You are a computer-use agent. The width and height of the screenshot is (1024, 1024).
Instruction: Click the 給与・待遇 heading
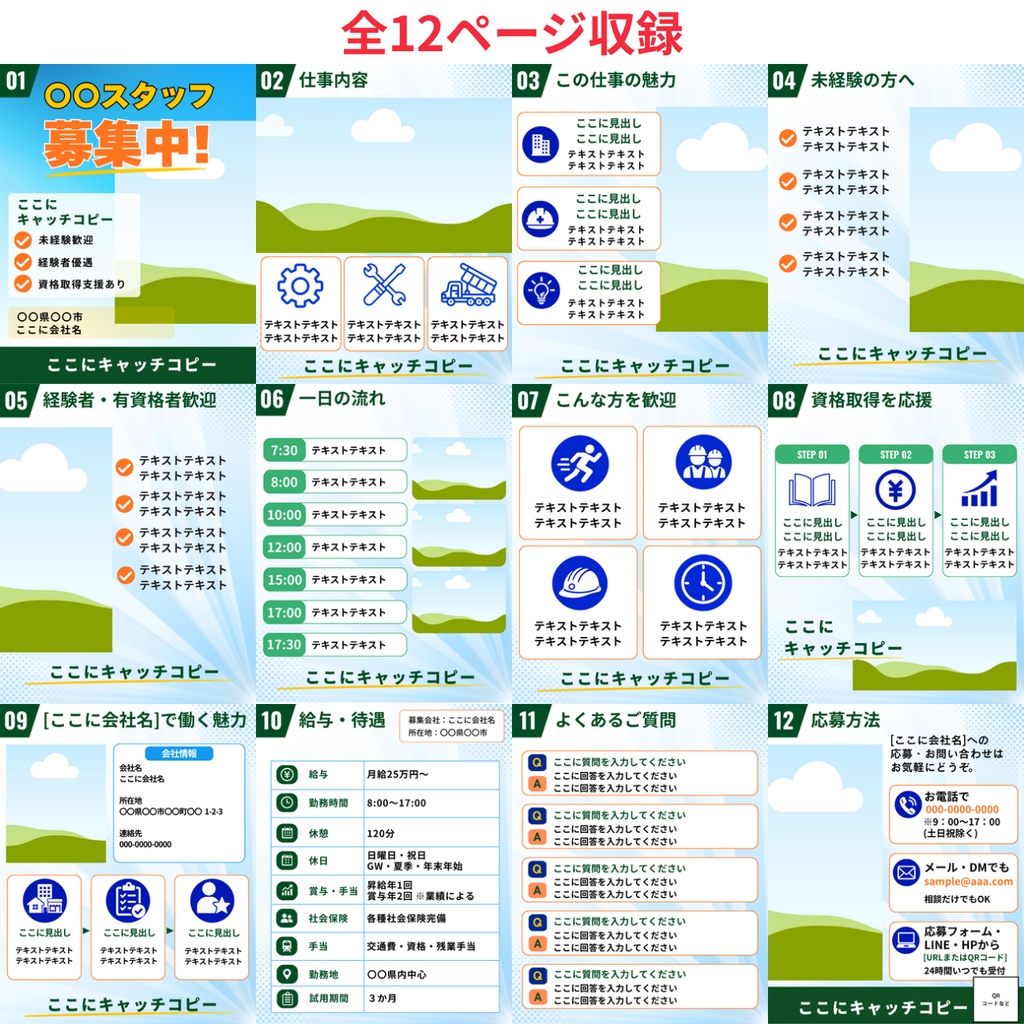(x=342, y=720)
